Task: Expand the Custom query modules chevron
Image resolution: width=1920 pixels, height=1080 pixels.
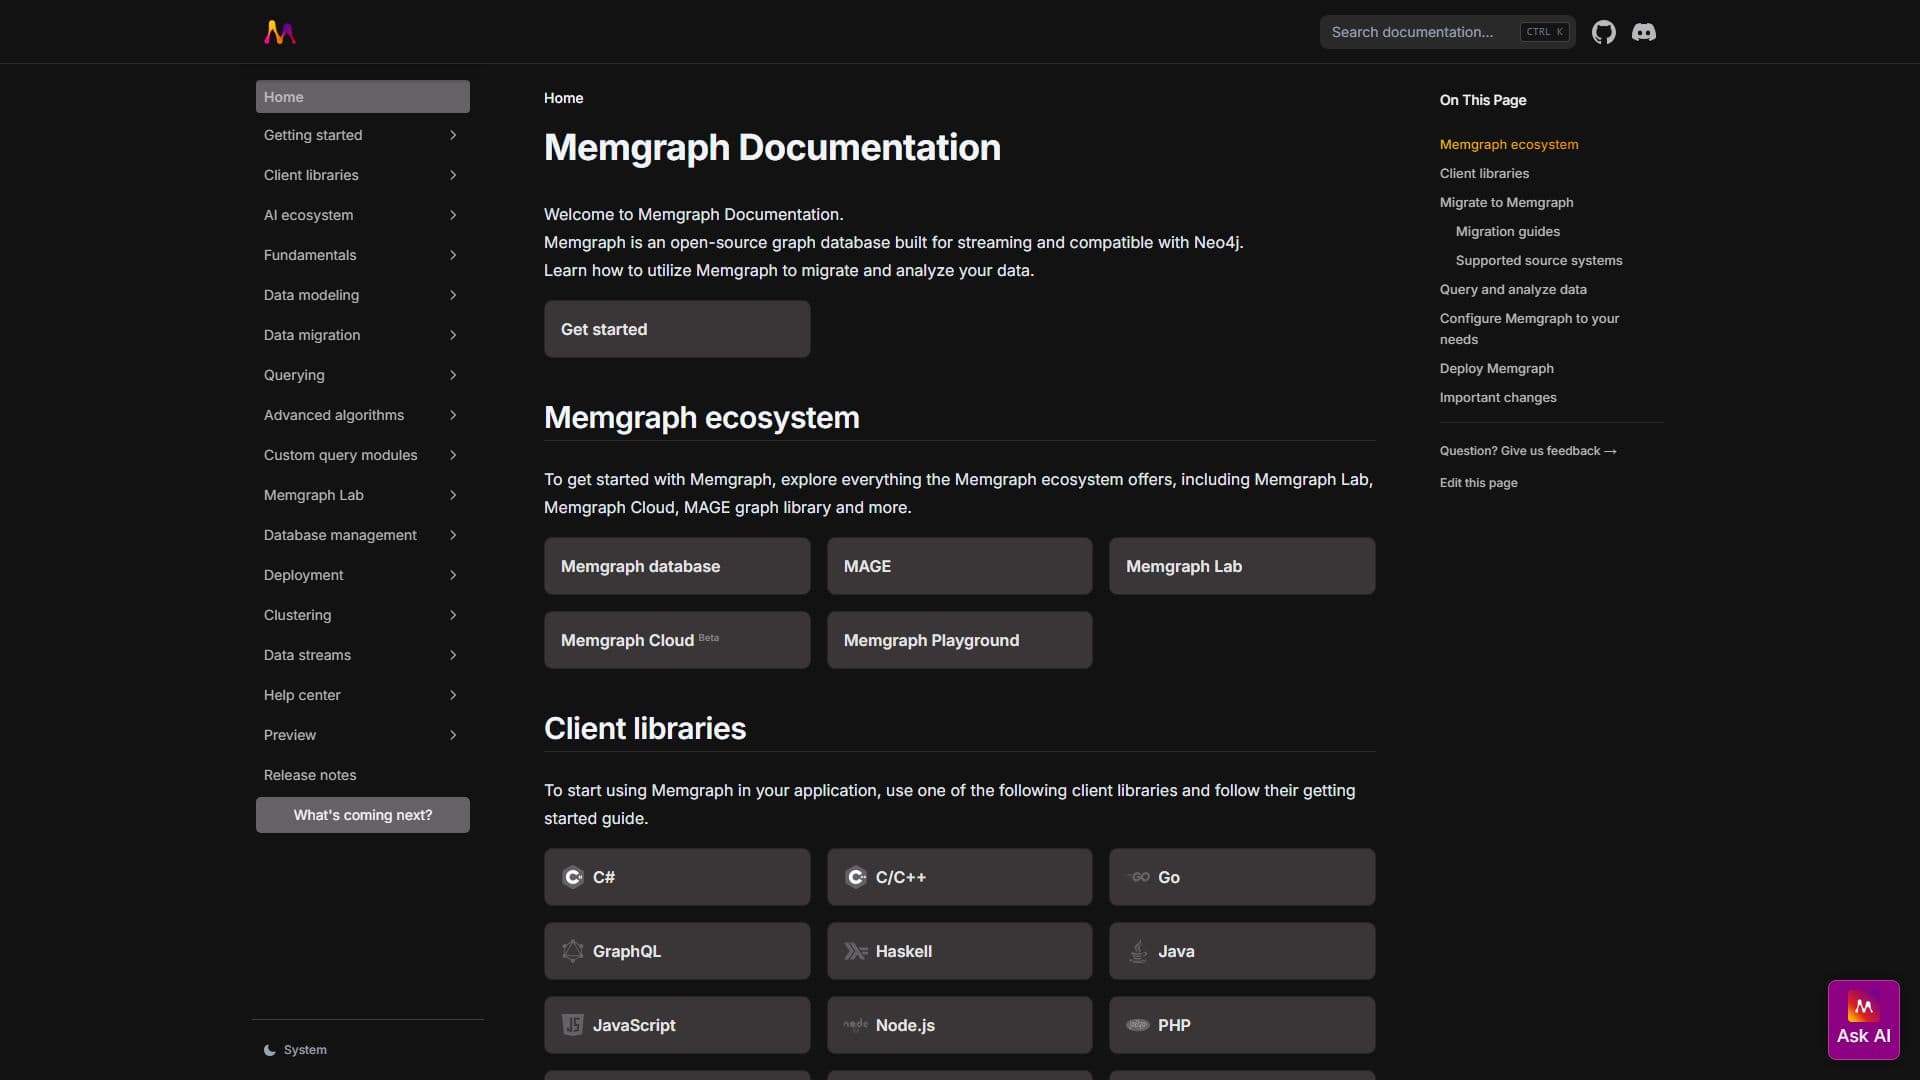Action: coord(453,455)
